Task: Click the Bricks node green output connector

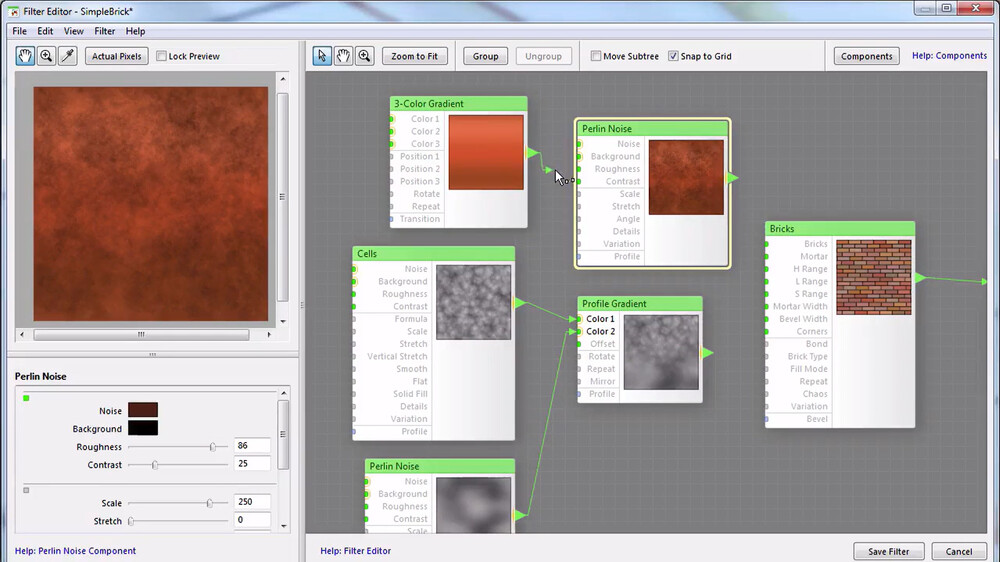Action: pyautogui.click(x=920, y=278)
